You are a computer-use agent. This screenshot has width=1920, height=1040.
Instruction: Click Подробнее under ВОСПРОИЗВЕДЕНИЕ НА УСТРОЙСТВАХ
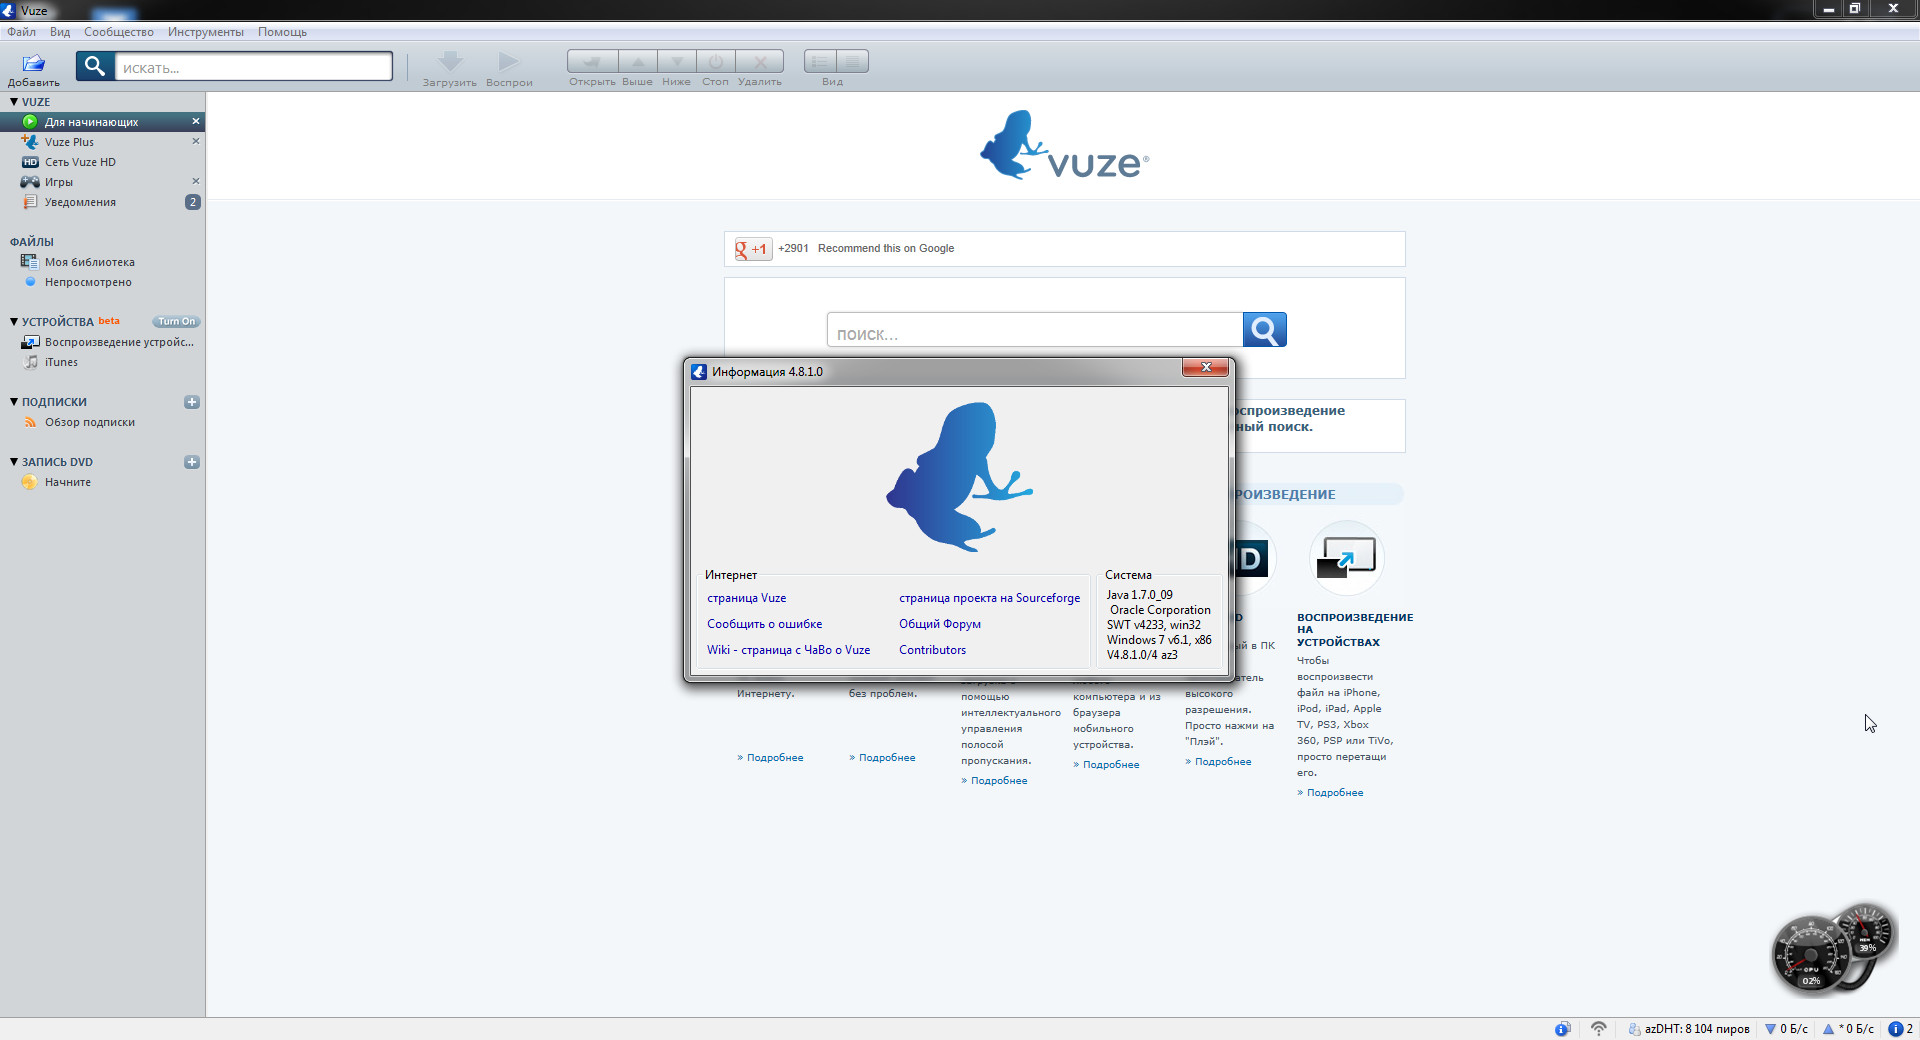coord(1334,793)
